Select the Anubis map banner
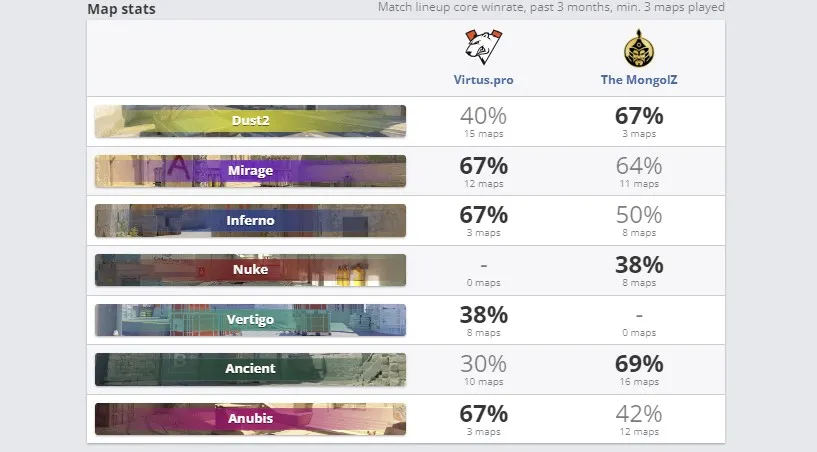The height and width of the screenshot is (452, 817). 250,419
